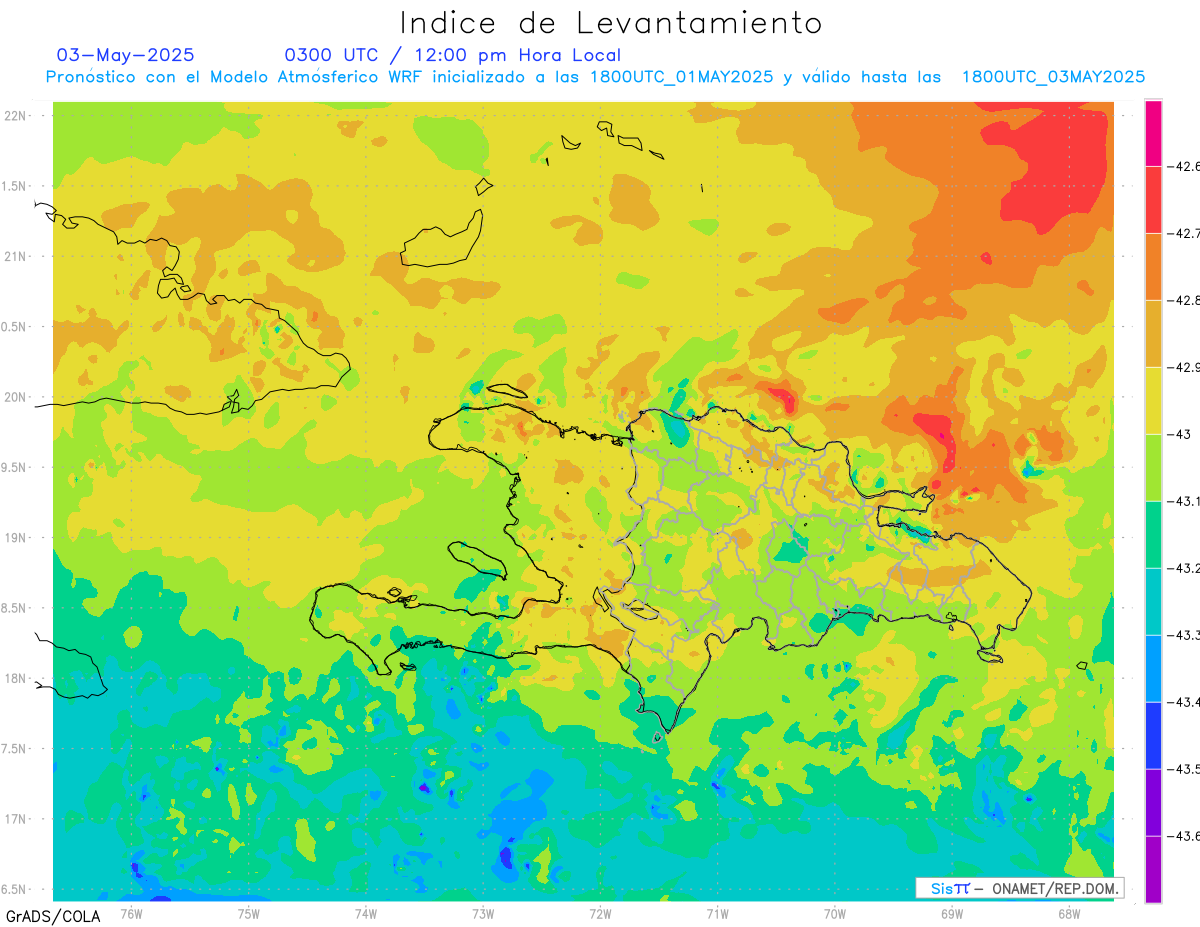The width and height of the screenshot is (1200, 927).
Task: Click the '0300 UTC / 12:00 pm Hora Local' text
Action: [453, 55]
